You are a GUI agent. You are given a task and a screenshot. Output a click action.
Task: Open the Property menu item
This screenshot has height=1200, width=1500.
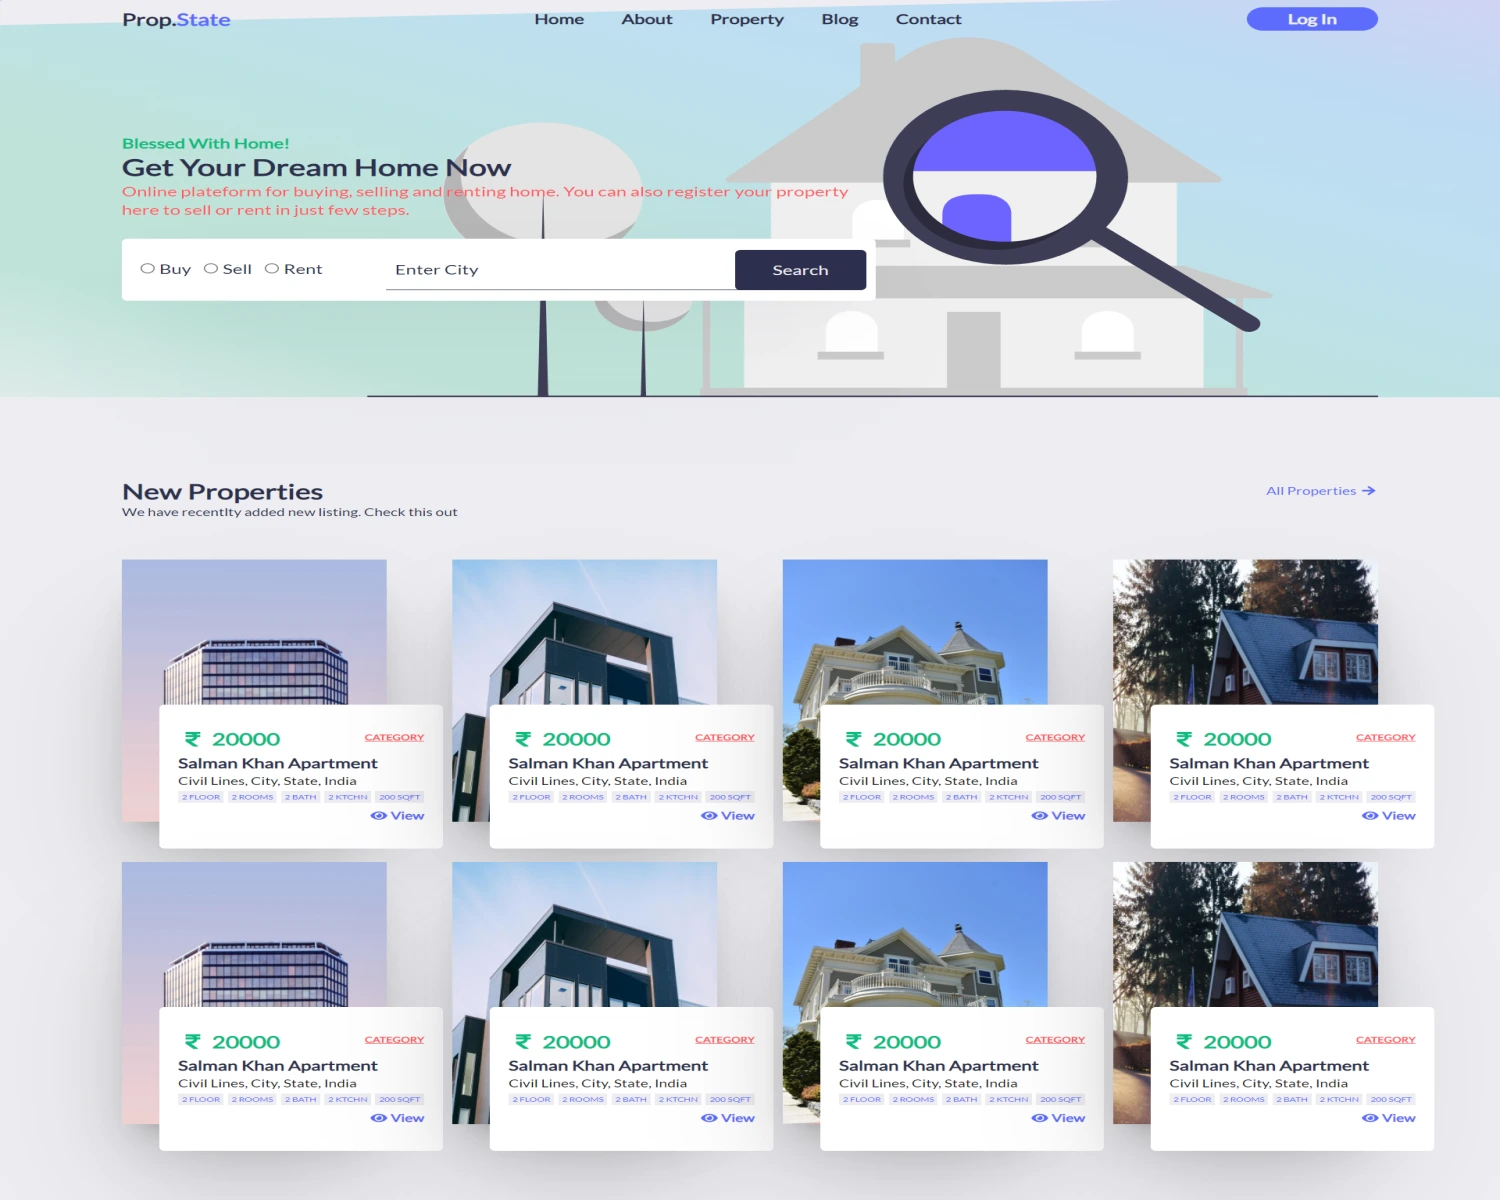[747, 19]
